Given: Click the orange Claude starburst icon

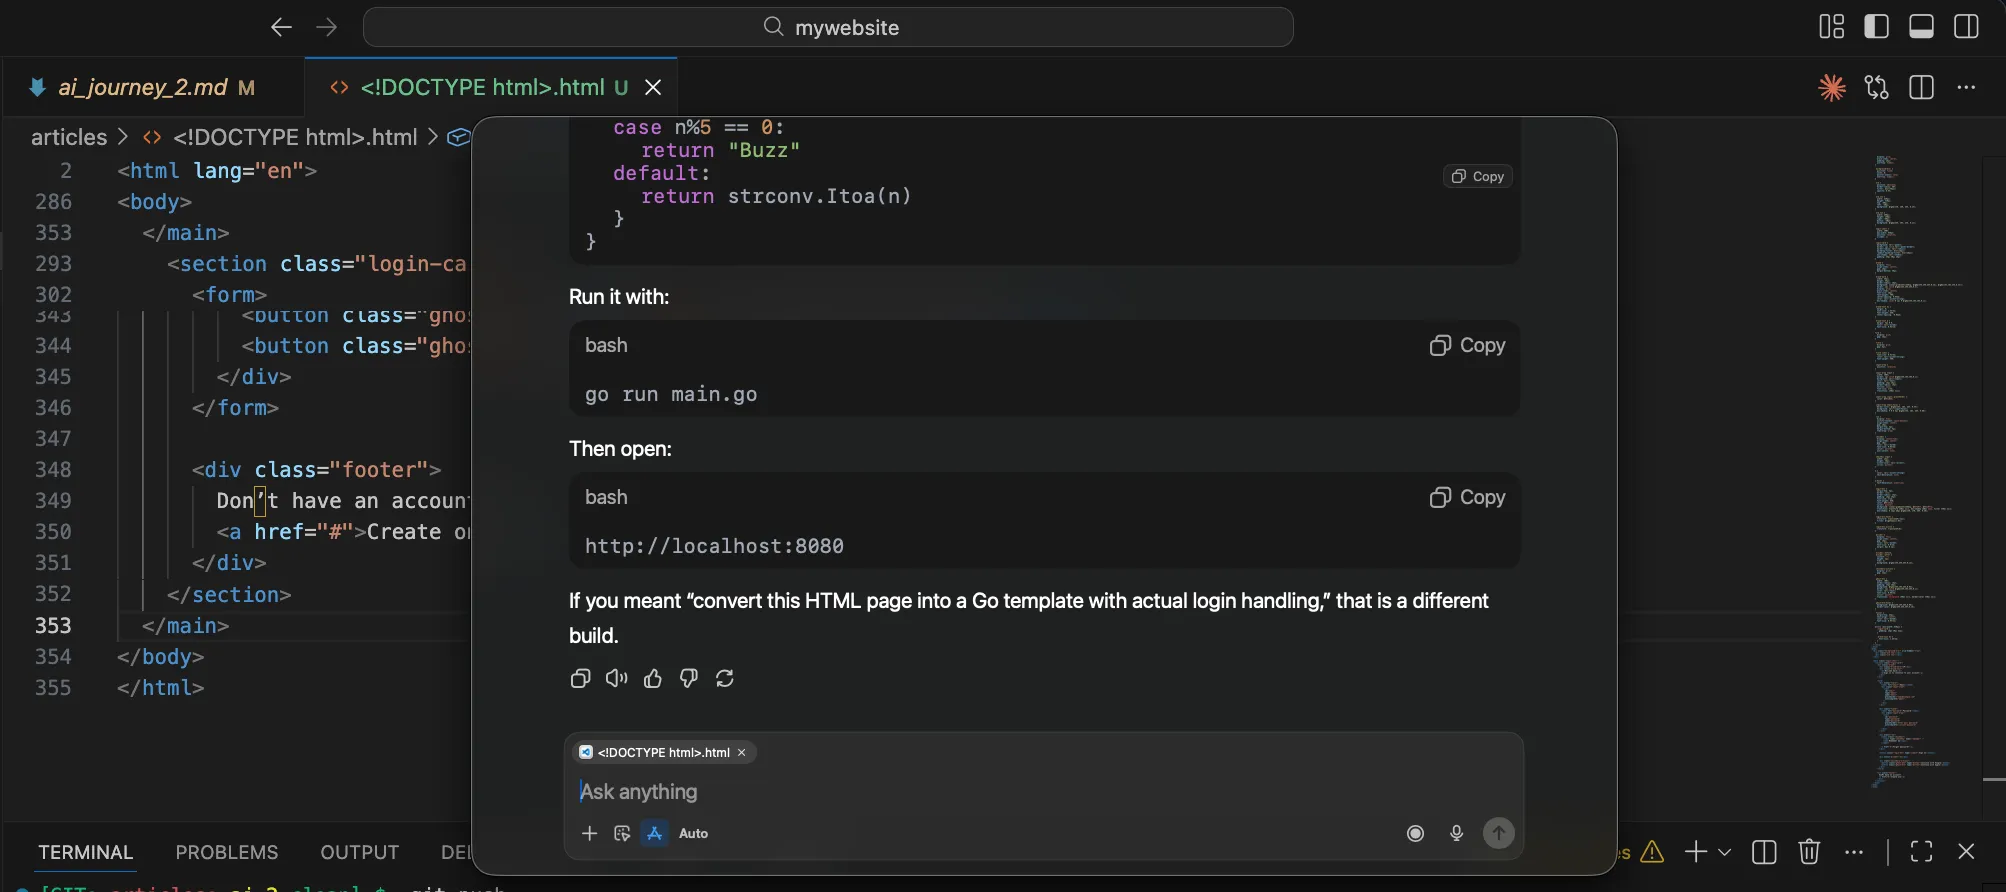Looking at the screenshot, I should (1832, 88).
